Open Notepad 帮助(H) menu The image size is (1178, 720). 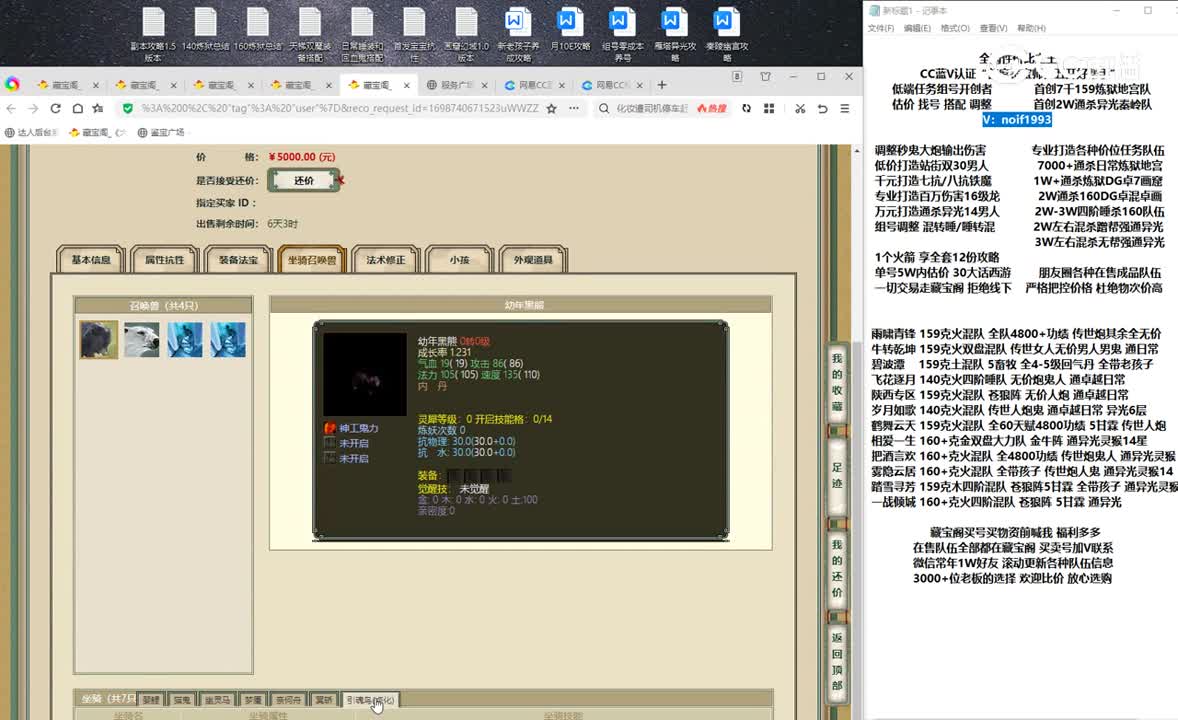(x=1031, y=29)
